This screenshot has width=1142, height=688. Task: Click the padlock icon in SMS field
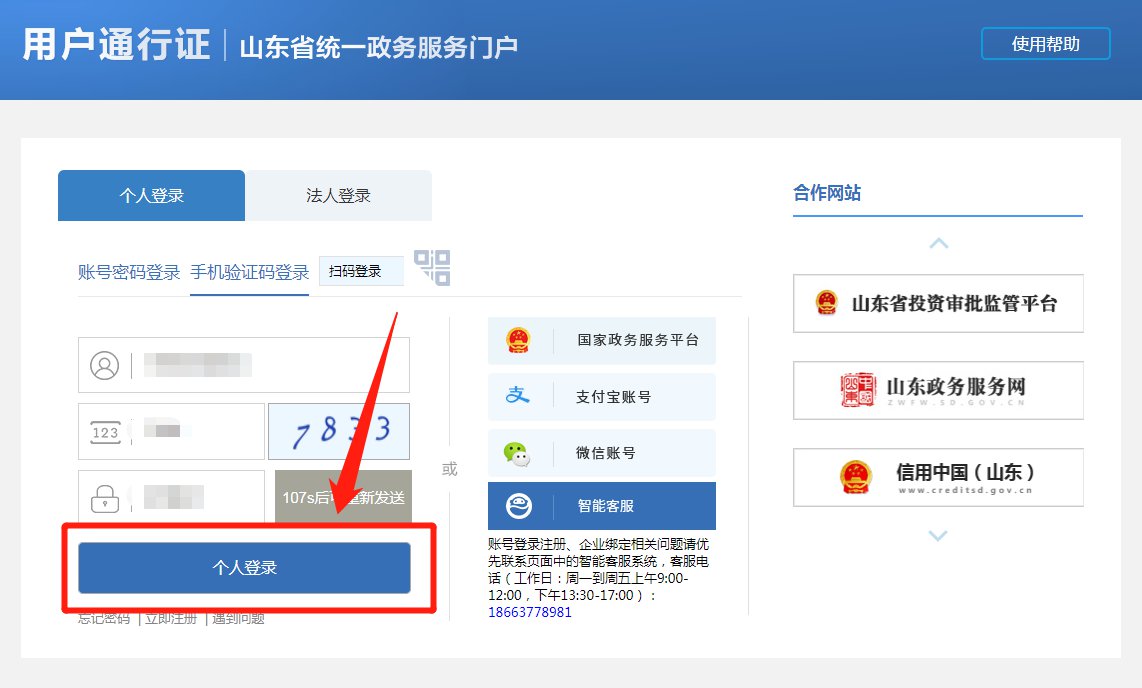(x=105, y=499)
